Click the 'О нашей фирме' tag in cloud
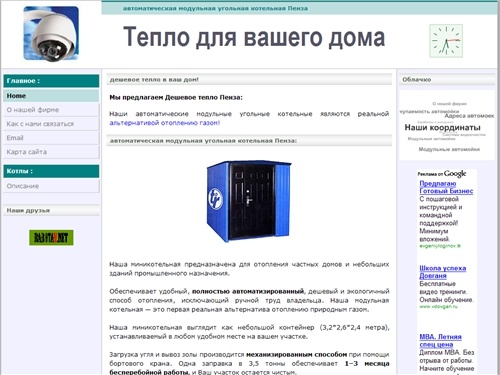The height and width of the screenshot is (375, 500). (449, 104)
